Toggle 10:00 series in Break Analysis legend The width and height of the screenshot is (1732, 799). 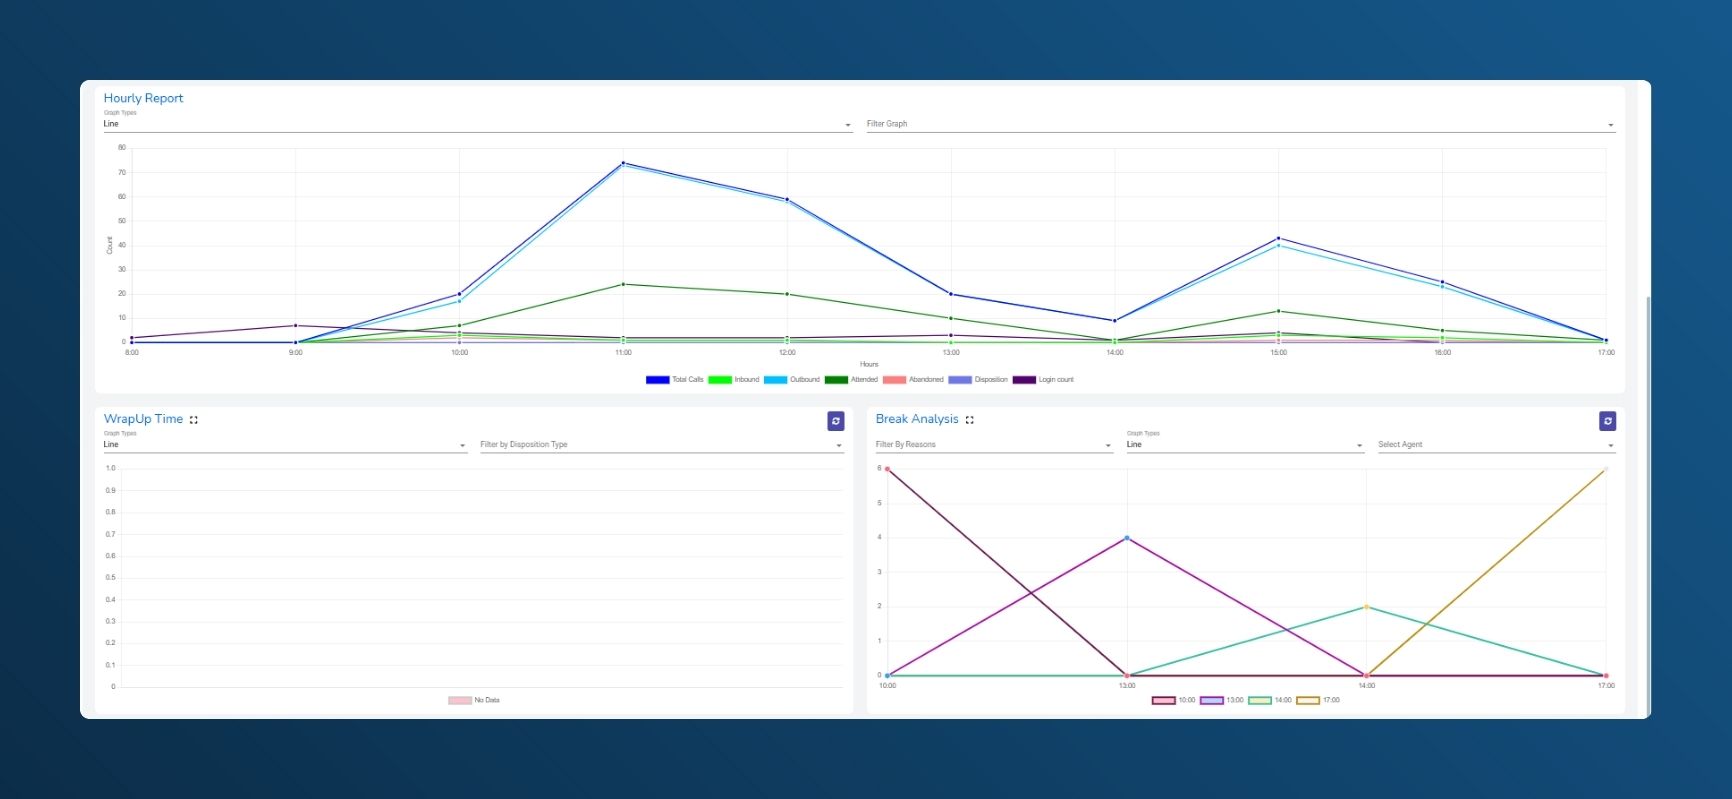tap(1174, 700)
